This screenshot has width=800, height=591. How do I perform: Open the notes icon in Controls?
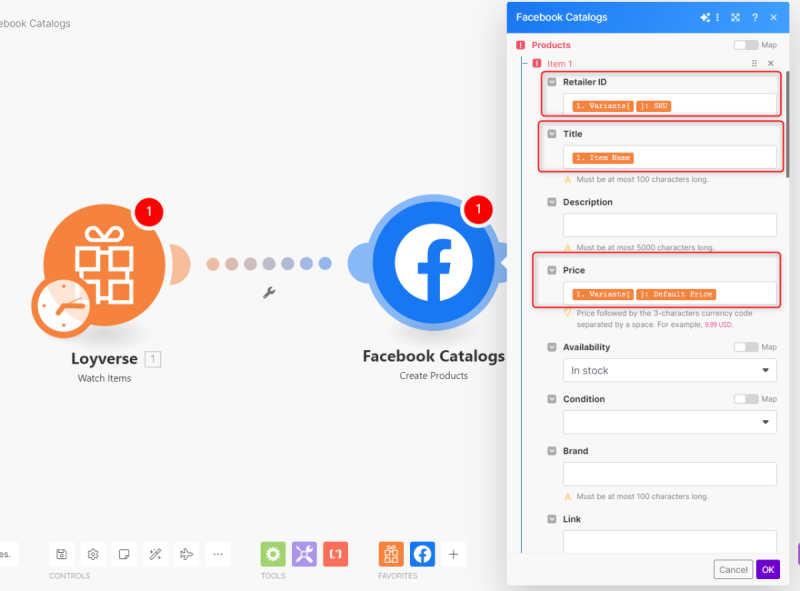pyautogui.click(x=124, y=554)
